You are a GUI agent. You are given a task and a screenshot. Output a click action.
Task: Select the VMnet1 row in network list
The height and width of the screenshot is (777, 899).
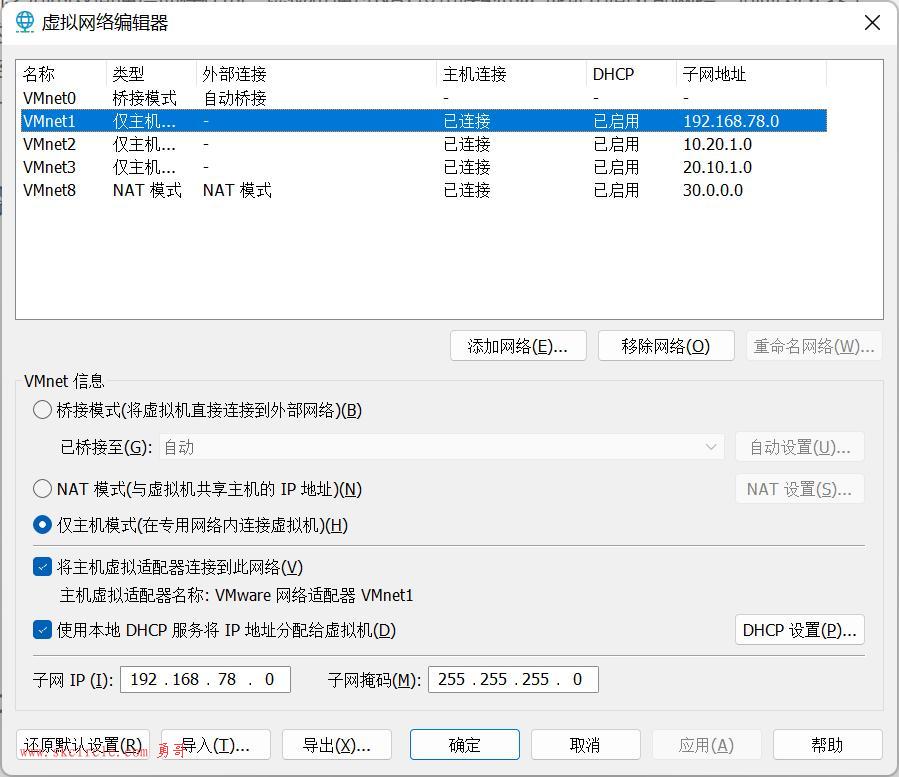coord(424,121)
